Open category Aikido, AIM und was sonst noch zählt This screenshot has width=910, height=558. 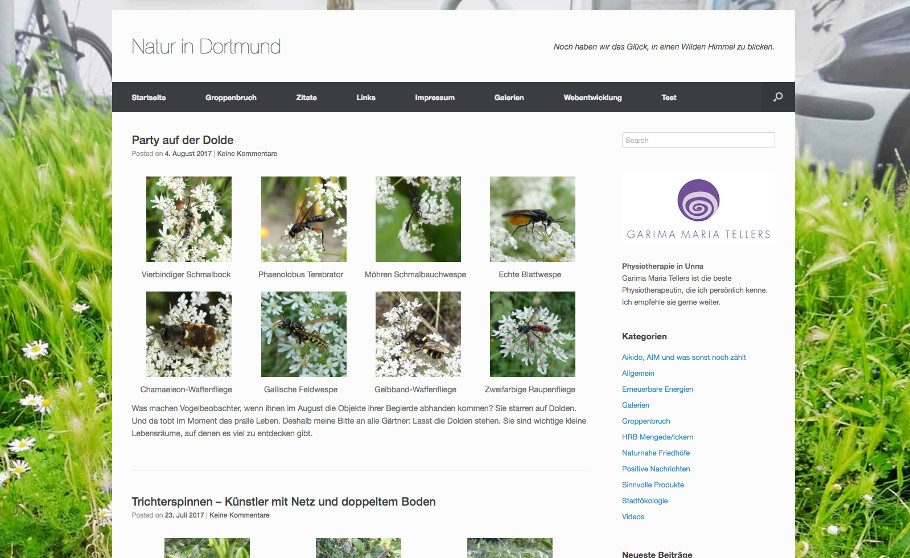(x=684, y=358)
